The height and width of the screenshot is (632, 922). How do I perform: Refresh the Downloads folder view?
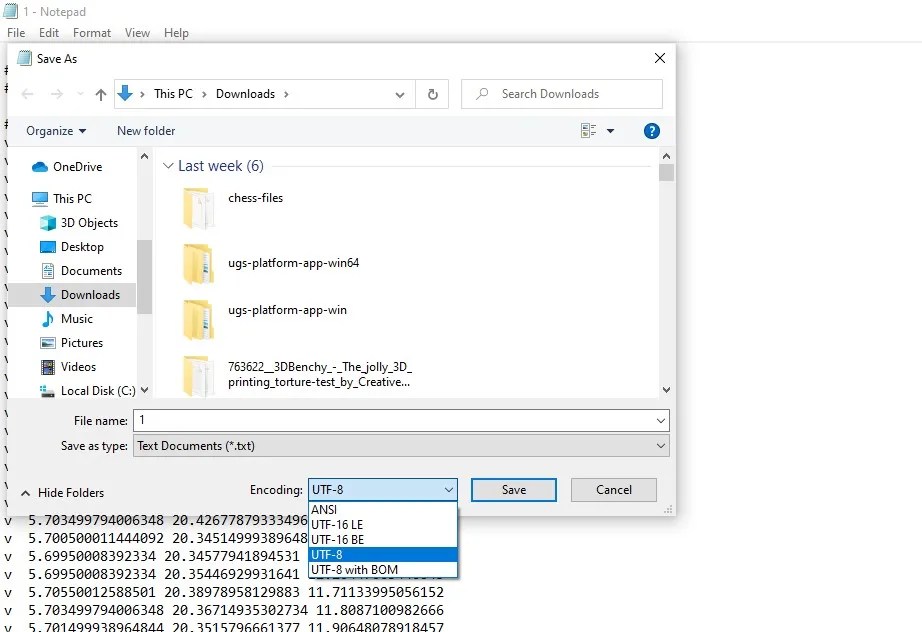point(432,94)
